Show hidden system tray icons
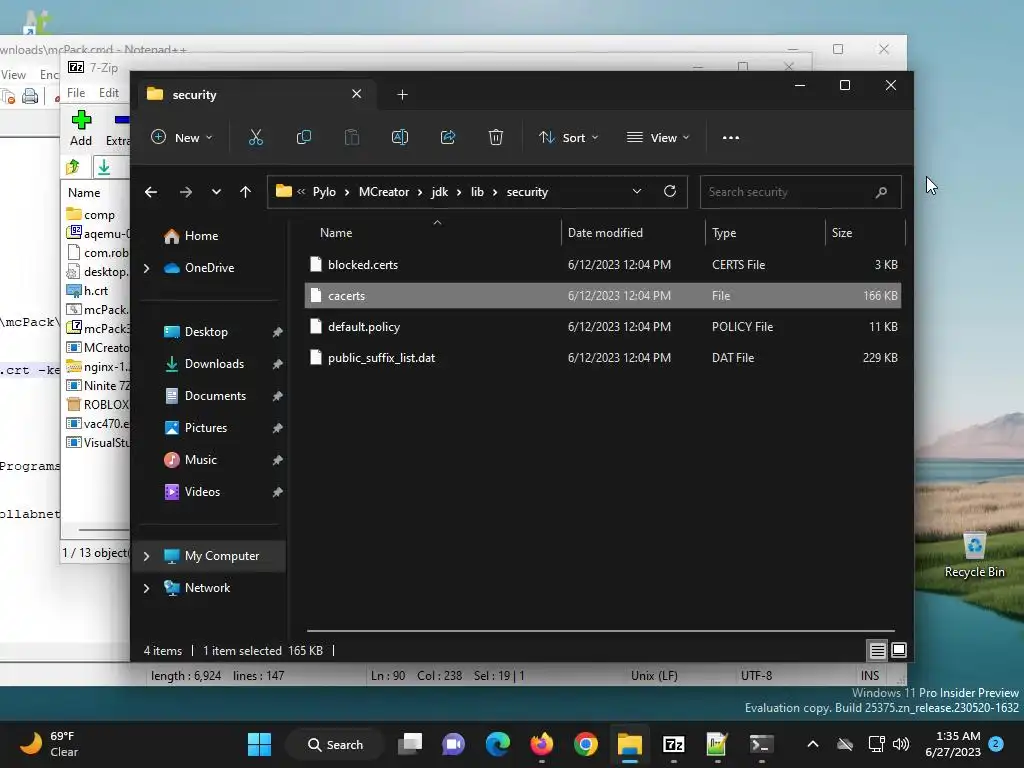Screen dimensions: 1024x768 coord(812,744)
